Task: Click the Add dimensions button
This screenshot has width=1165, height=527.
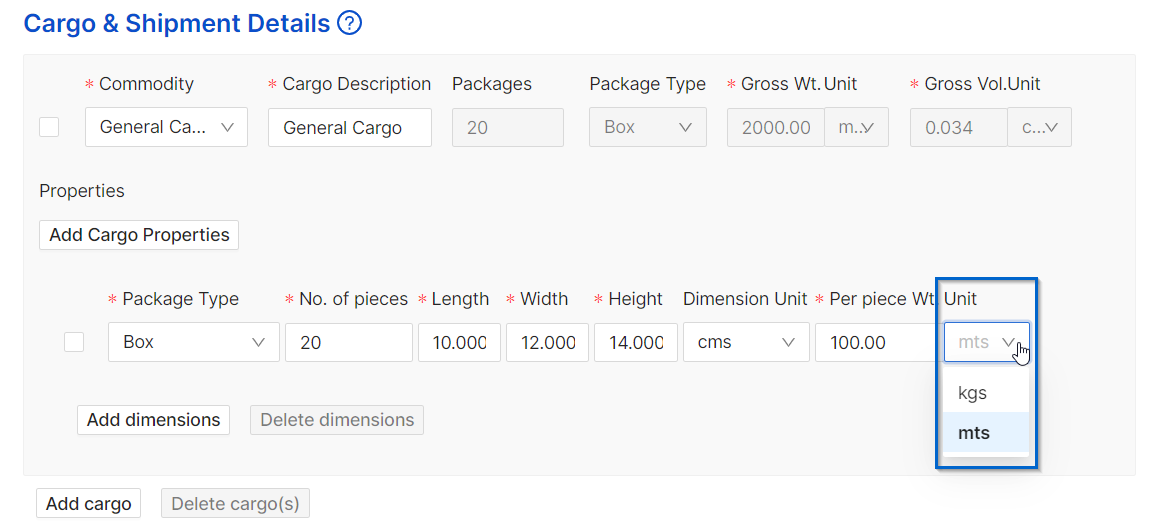Action: pos(153,420)
